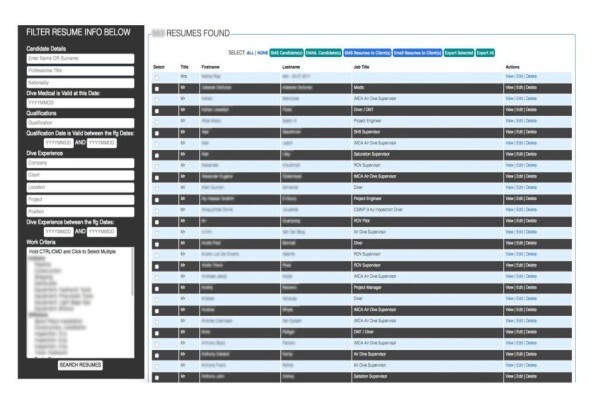
Task: Click the Nationality input field
Action: (80, 83)
